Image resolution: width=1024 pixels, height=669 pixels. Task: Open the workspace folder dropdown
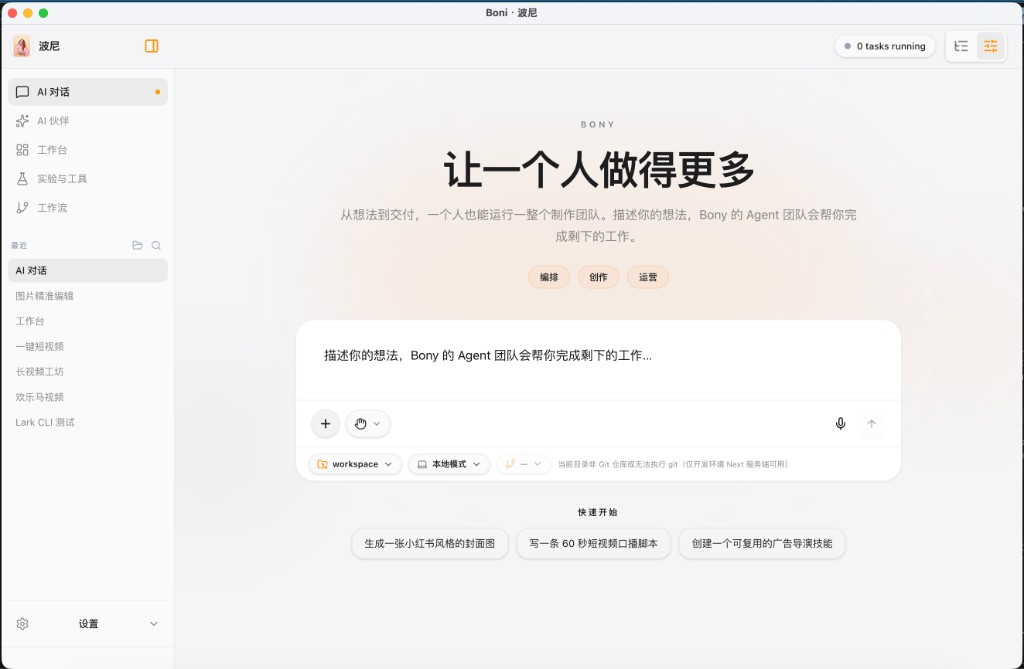355,464
